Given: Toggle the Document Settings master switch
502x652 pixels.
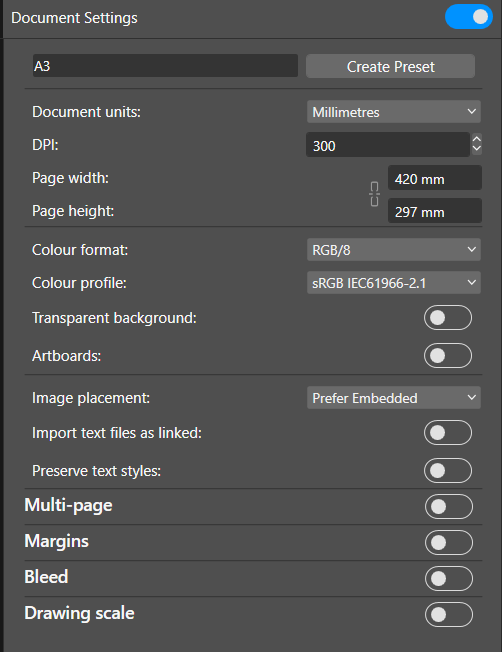Looking at the screenshot, I should pyautogui.click(x=469, y=17).
